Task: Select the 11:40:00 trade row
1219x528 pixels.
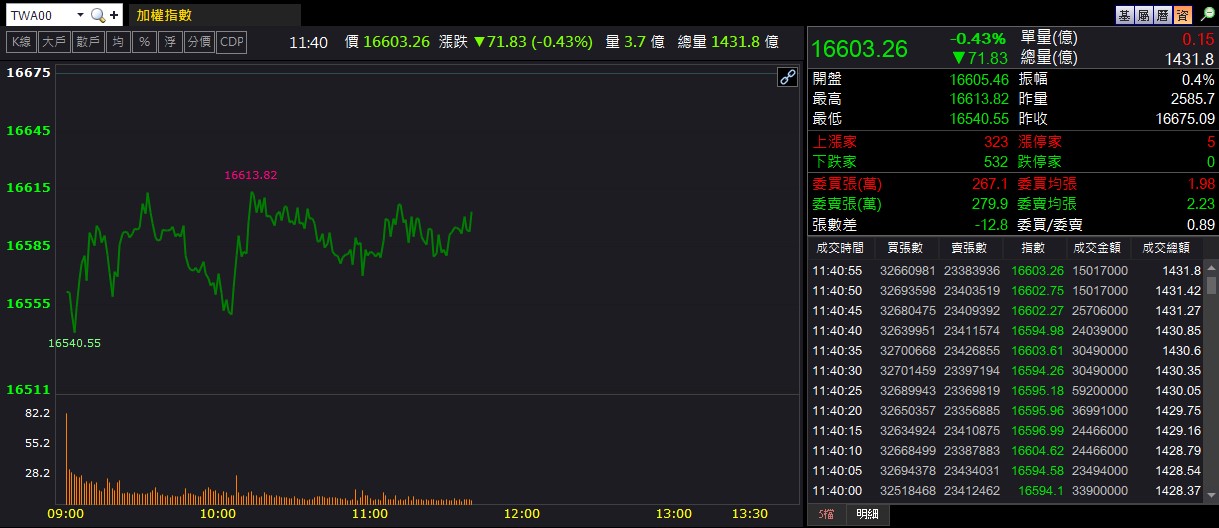Action: [1006, 490]
